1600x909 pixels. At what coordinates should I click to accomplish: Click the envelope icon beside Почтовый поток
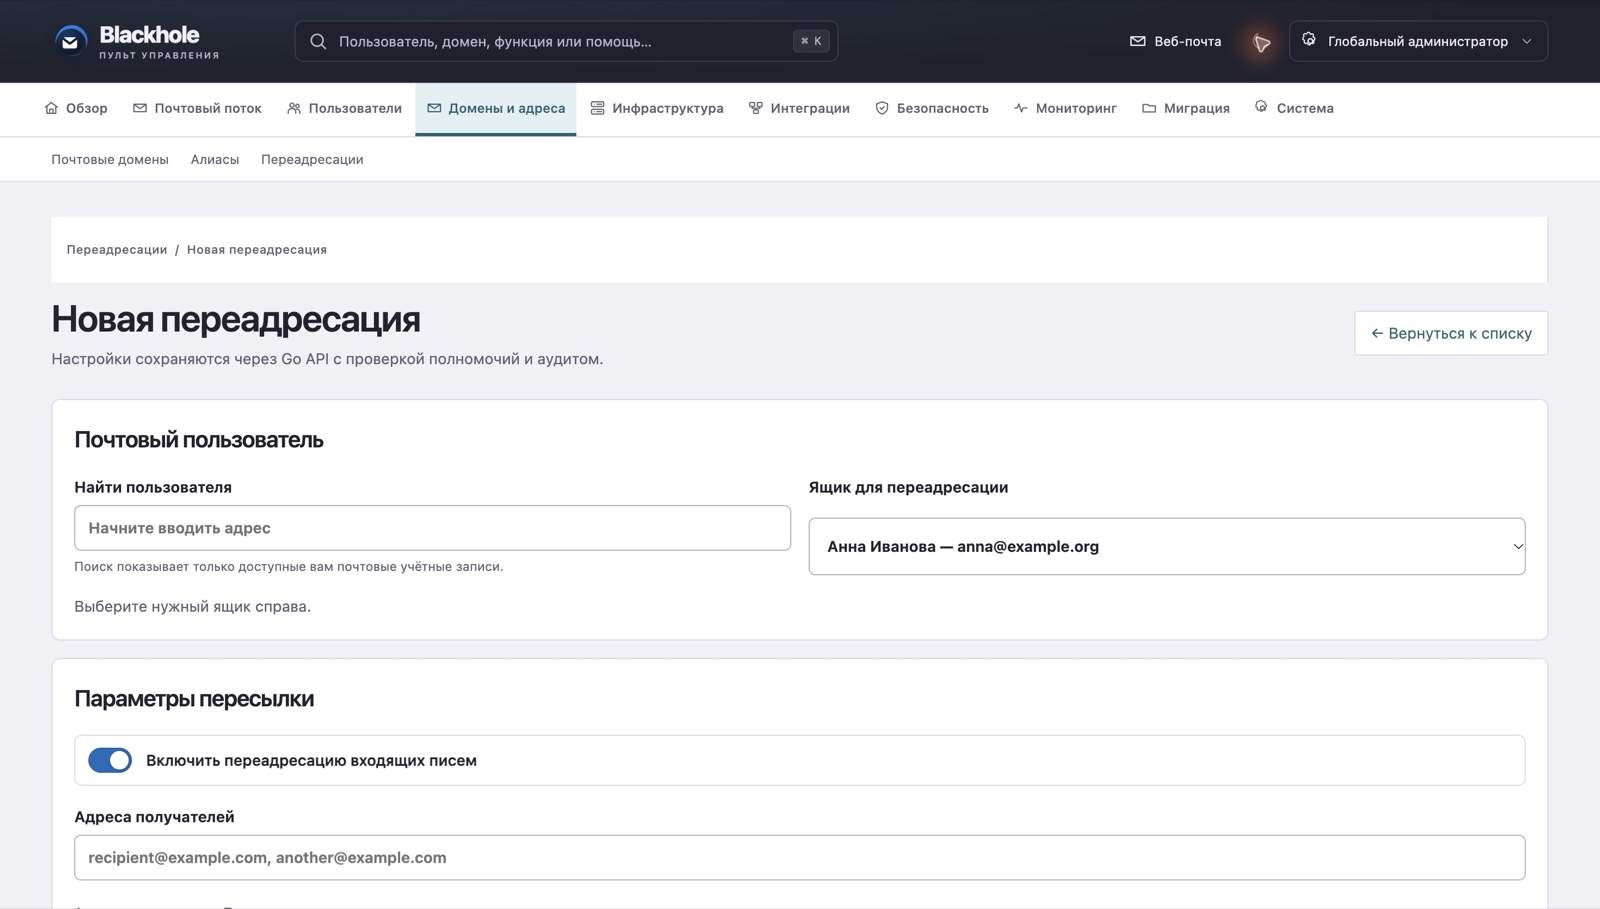point(140,108)
